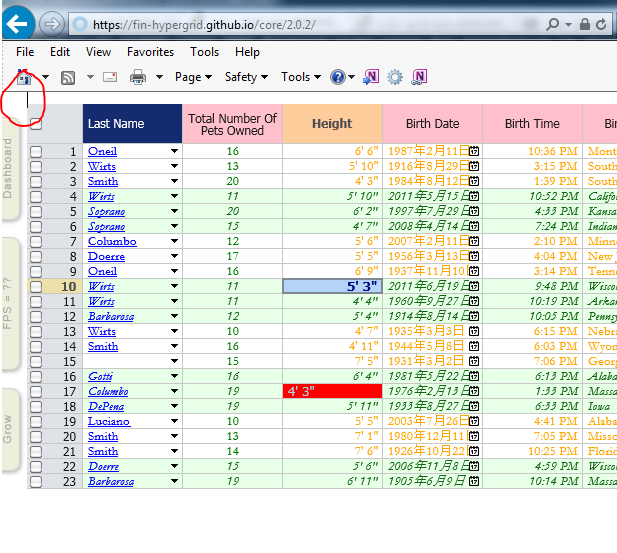This screenshot has width=617, height=553.
Task: Click the Print icon
Action: tap(138, 77)
